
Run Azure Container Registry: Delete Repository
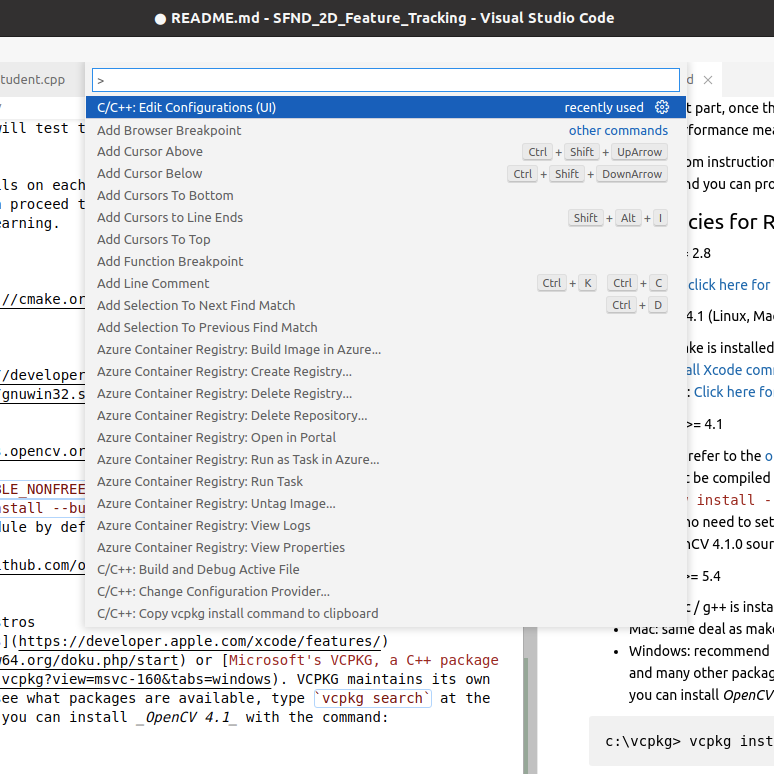[386, 416]
